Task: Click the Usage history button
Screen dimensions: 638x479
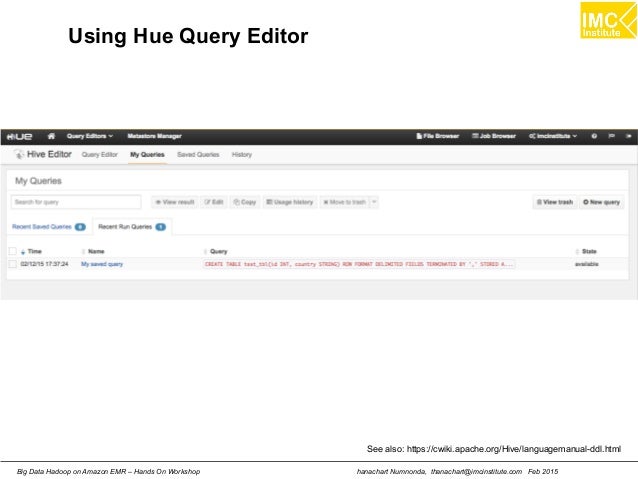Action: (290, 202)
